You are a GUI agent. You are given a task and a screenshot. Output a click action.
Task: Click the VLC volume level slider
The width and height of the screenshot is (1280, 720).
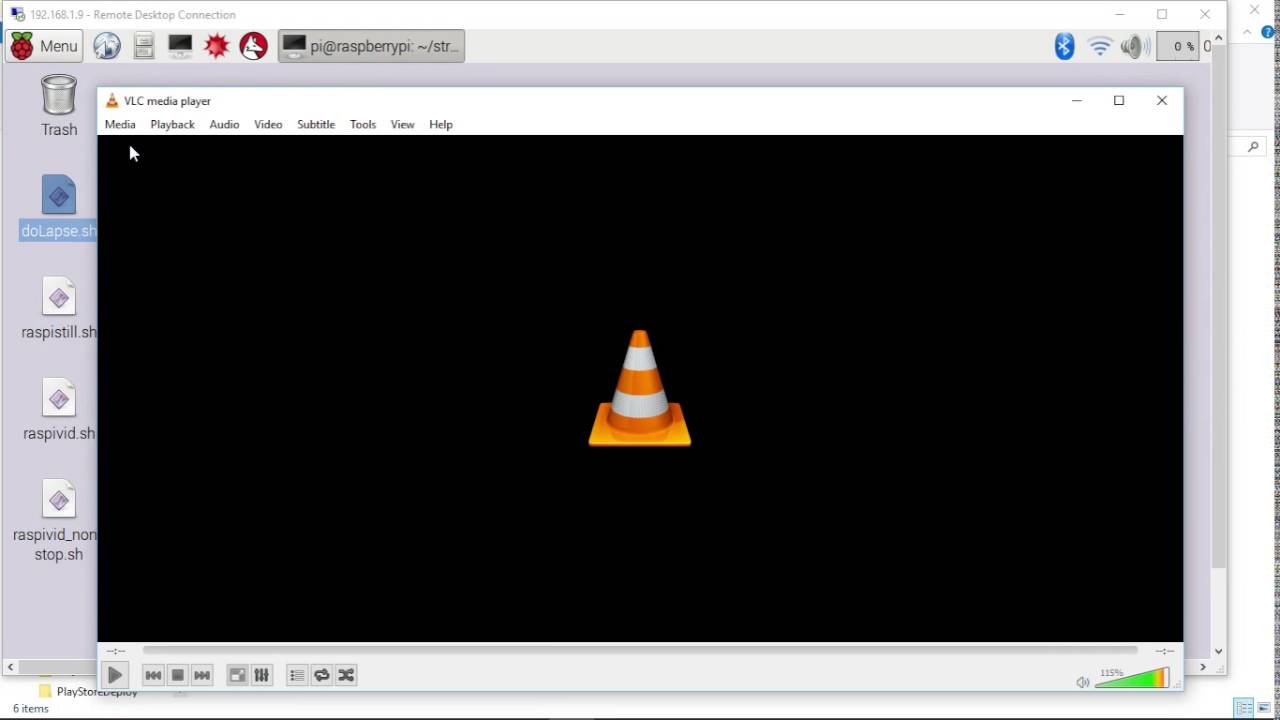pyautogui.click(x=1131, y=680)
